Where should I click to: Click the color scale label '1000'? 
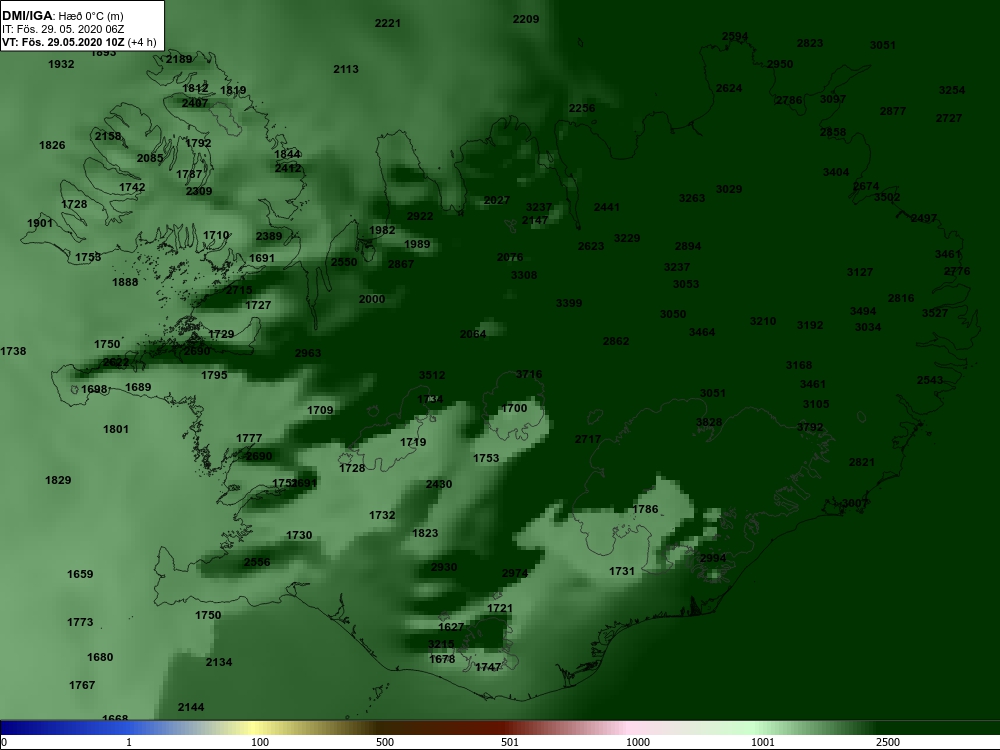tap(638, 742)
